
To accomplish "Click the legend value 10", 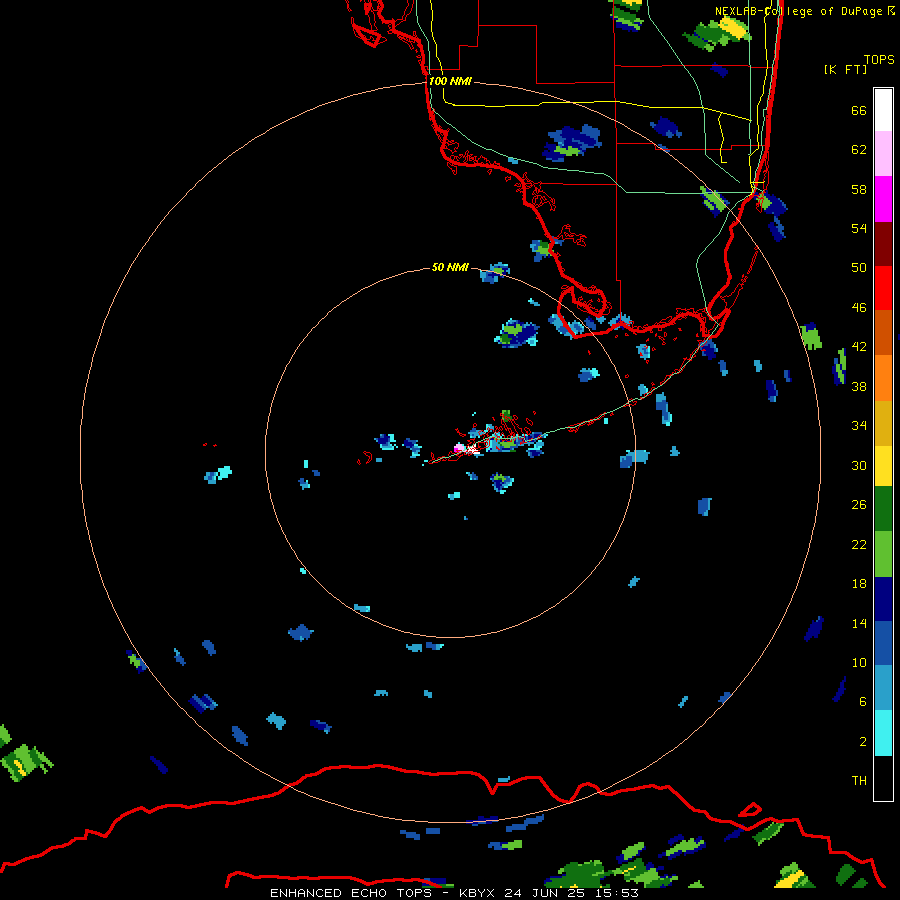I will (859, 663).
